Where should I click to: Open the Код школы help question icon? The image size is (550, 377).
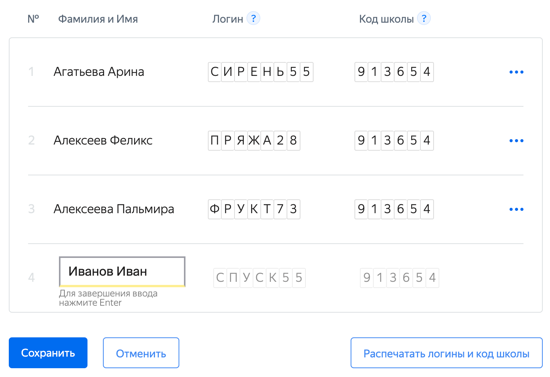(x=424, y=18)
